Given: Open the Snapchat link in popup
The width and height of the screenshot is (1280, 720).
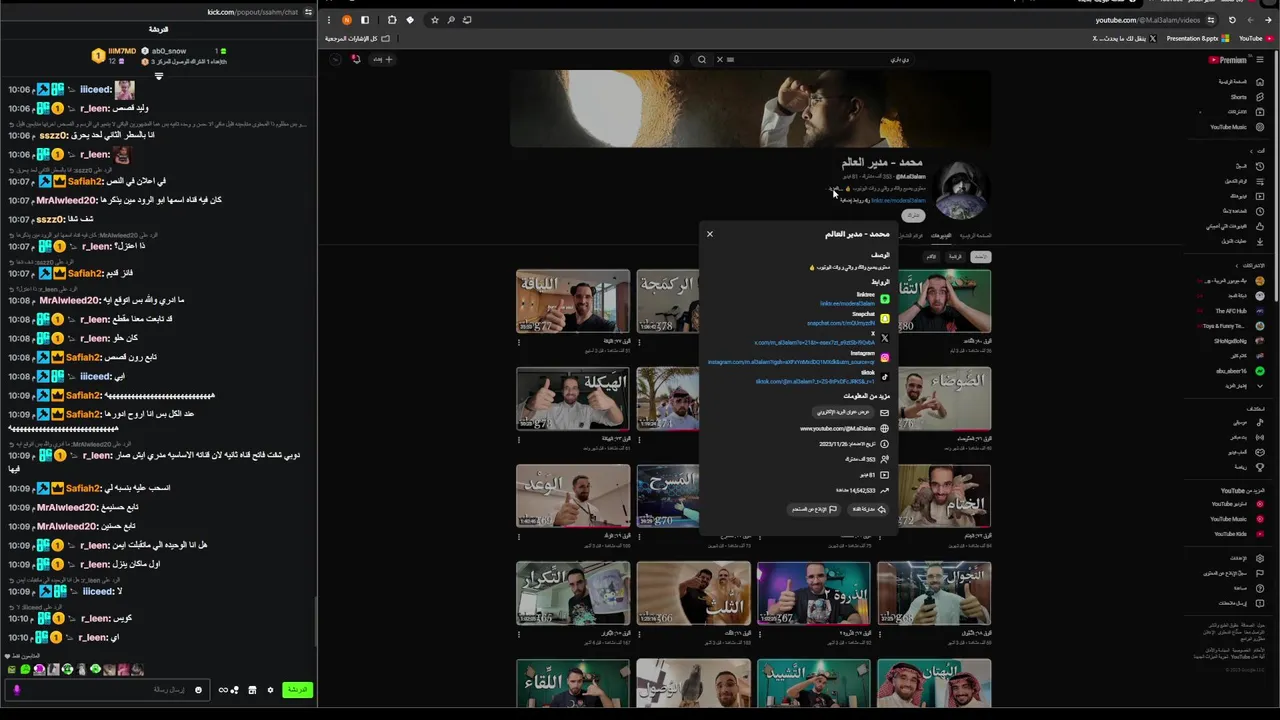Looking at the screenshot, I should click(x=841, y=323).
